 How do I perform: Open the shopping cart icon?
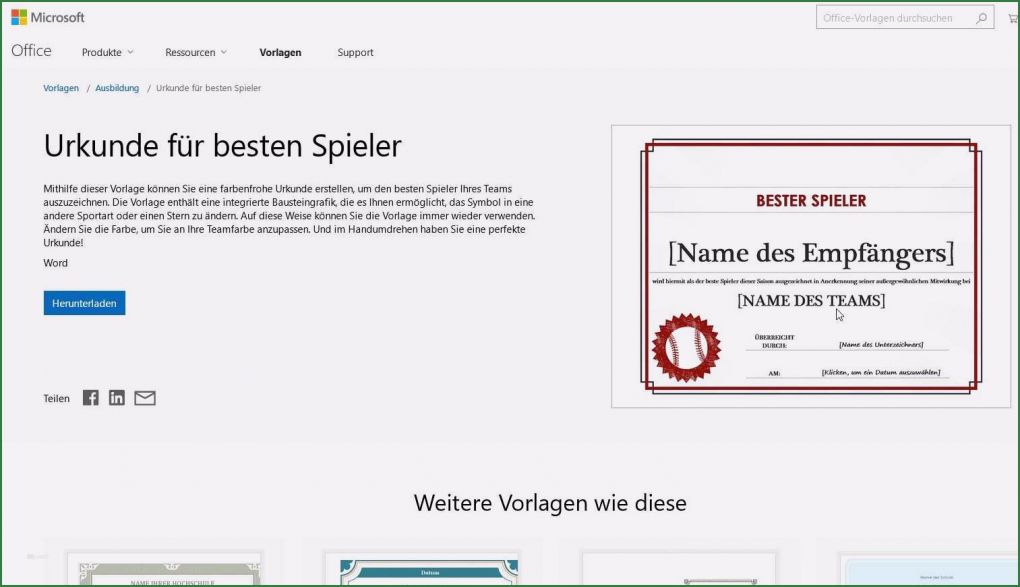1013,17
